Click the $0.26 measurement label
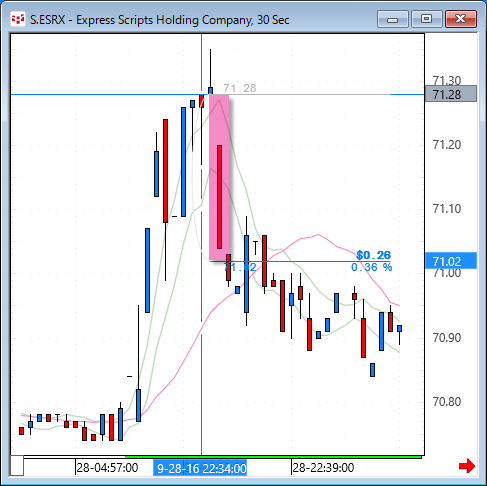This screenshot has width=487, height=486. 373,255
